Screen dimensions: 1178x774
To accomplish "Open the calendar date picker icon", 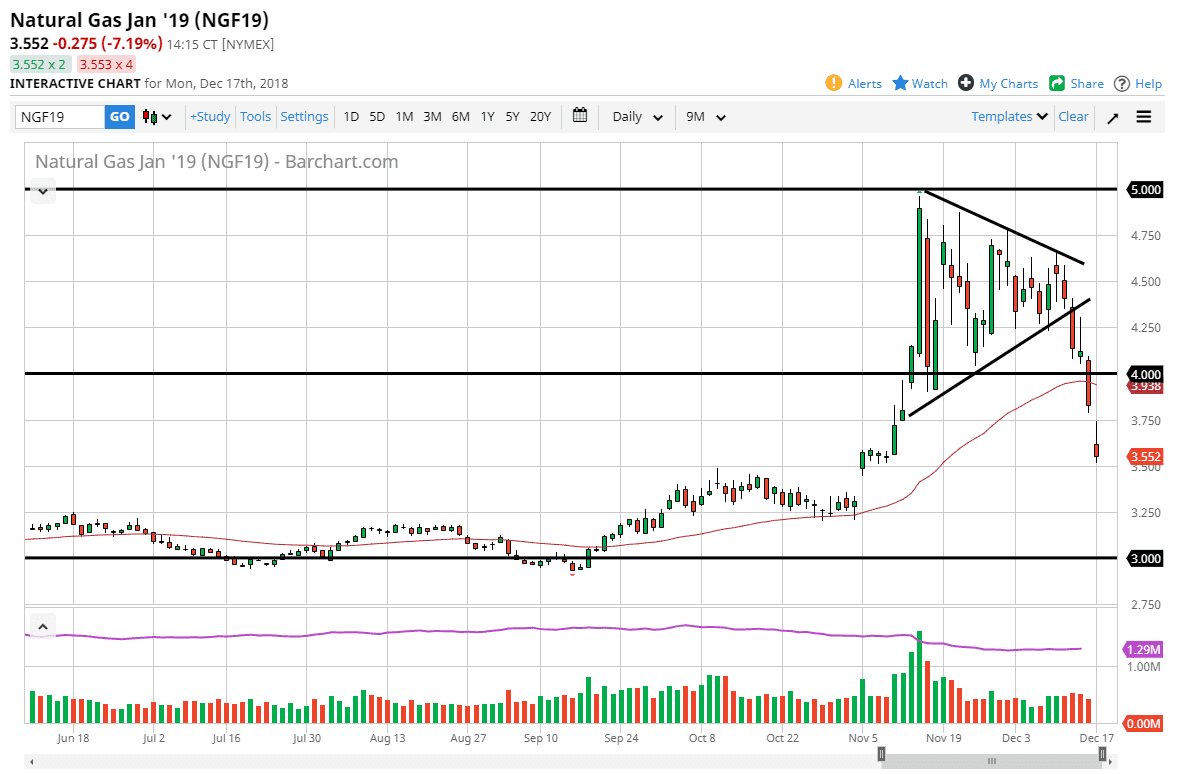I will pos(580,116).
